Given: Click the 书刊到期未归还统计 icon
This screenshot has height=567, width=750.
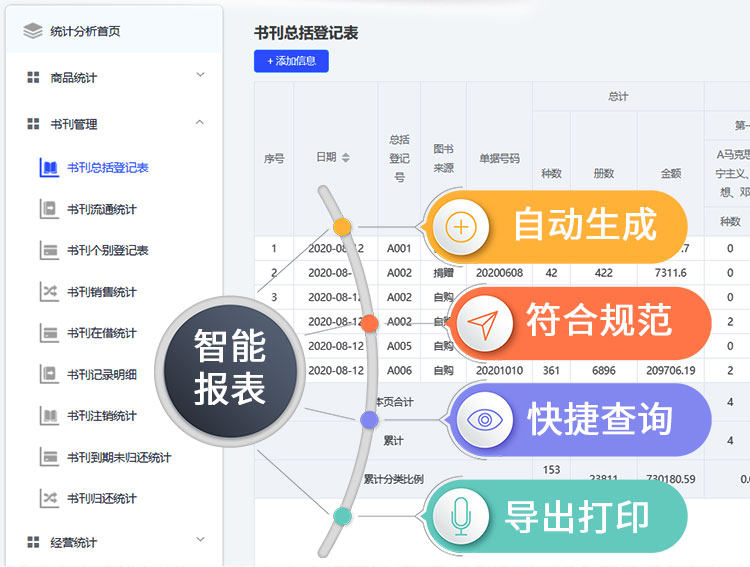Looking at the screenshot, I should (49, 457).
